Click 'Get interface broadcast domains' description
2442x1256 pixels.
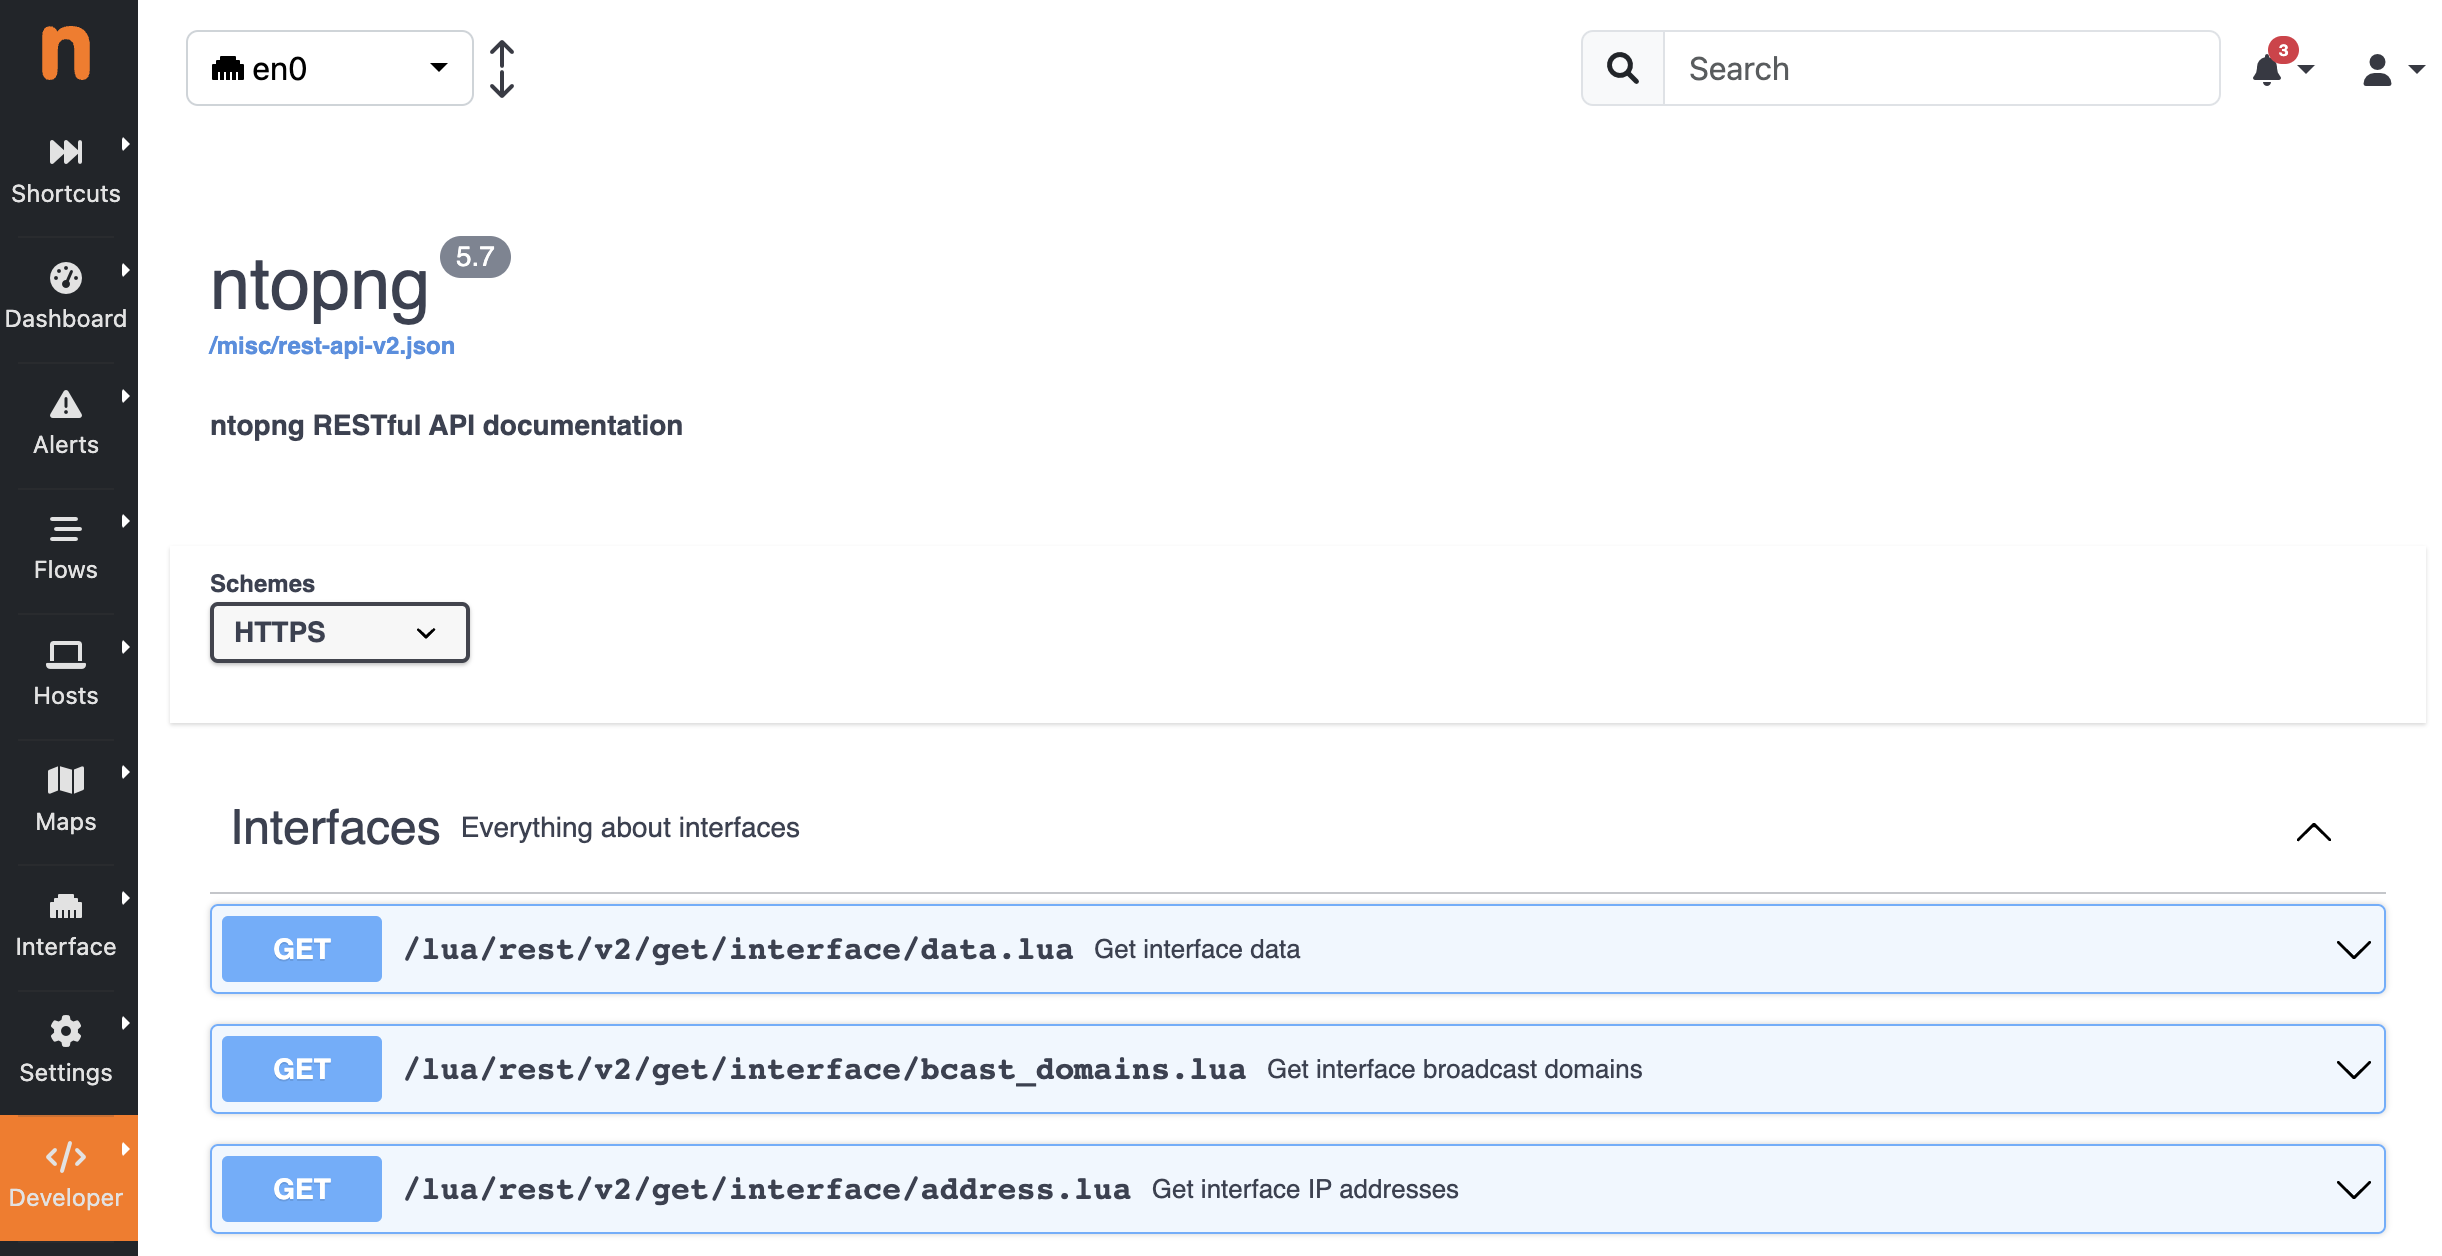click(x=1454, y=1069)
